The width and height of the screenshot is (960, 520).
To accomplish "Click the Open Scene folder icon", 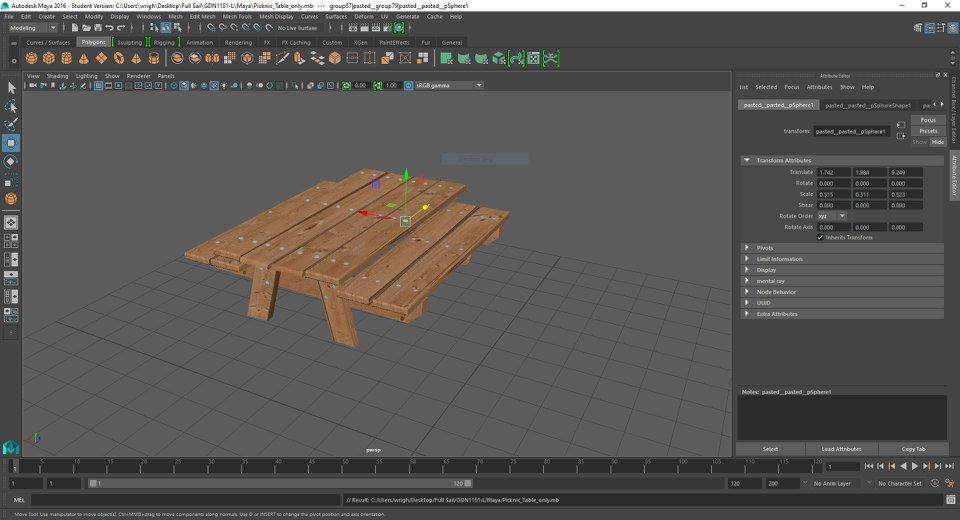I will coord(86,28).
